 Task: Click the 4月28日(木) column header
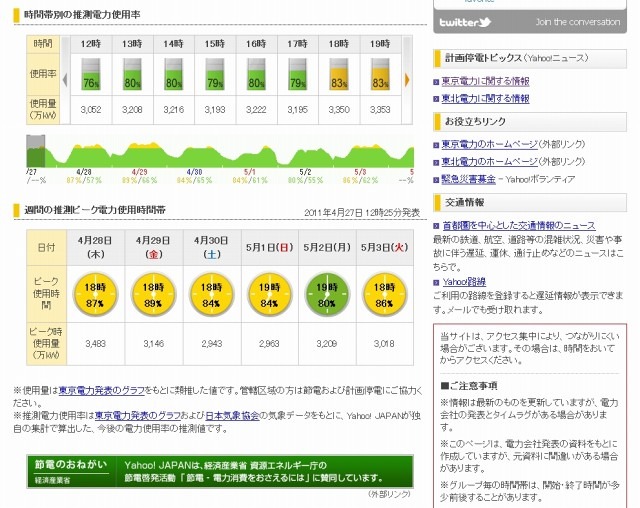96,247
